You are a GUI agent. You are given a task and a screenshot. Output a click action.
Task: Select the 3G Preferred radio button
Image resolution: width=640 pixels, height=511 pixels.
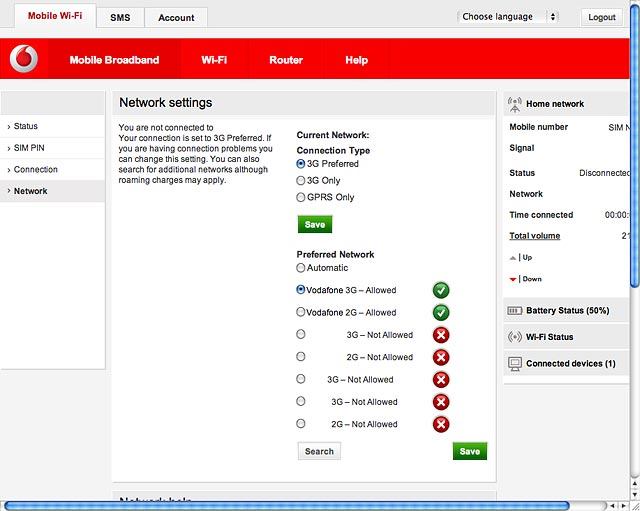pyautogui.click(x=301, y=164)
